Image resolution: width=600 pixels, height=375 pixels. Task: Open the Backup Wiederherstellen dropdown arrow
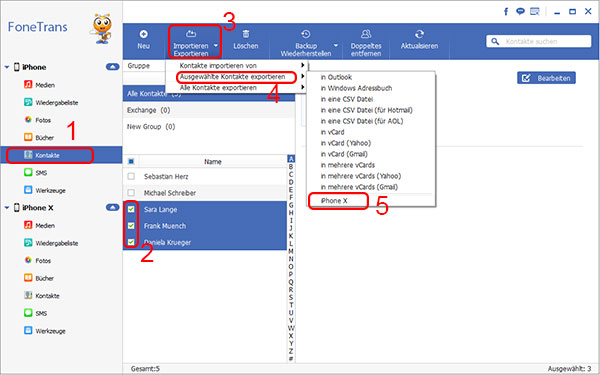pos(336,46)
